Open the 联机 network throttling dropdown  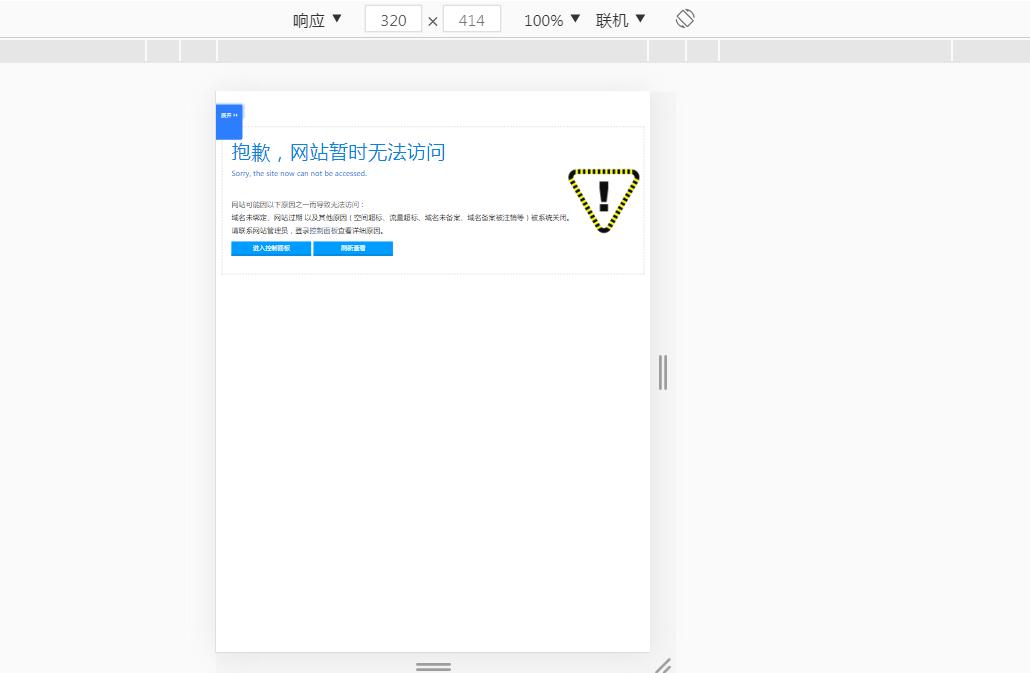[x=620, y=20]
